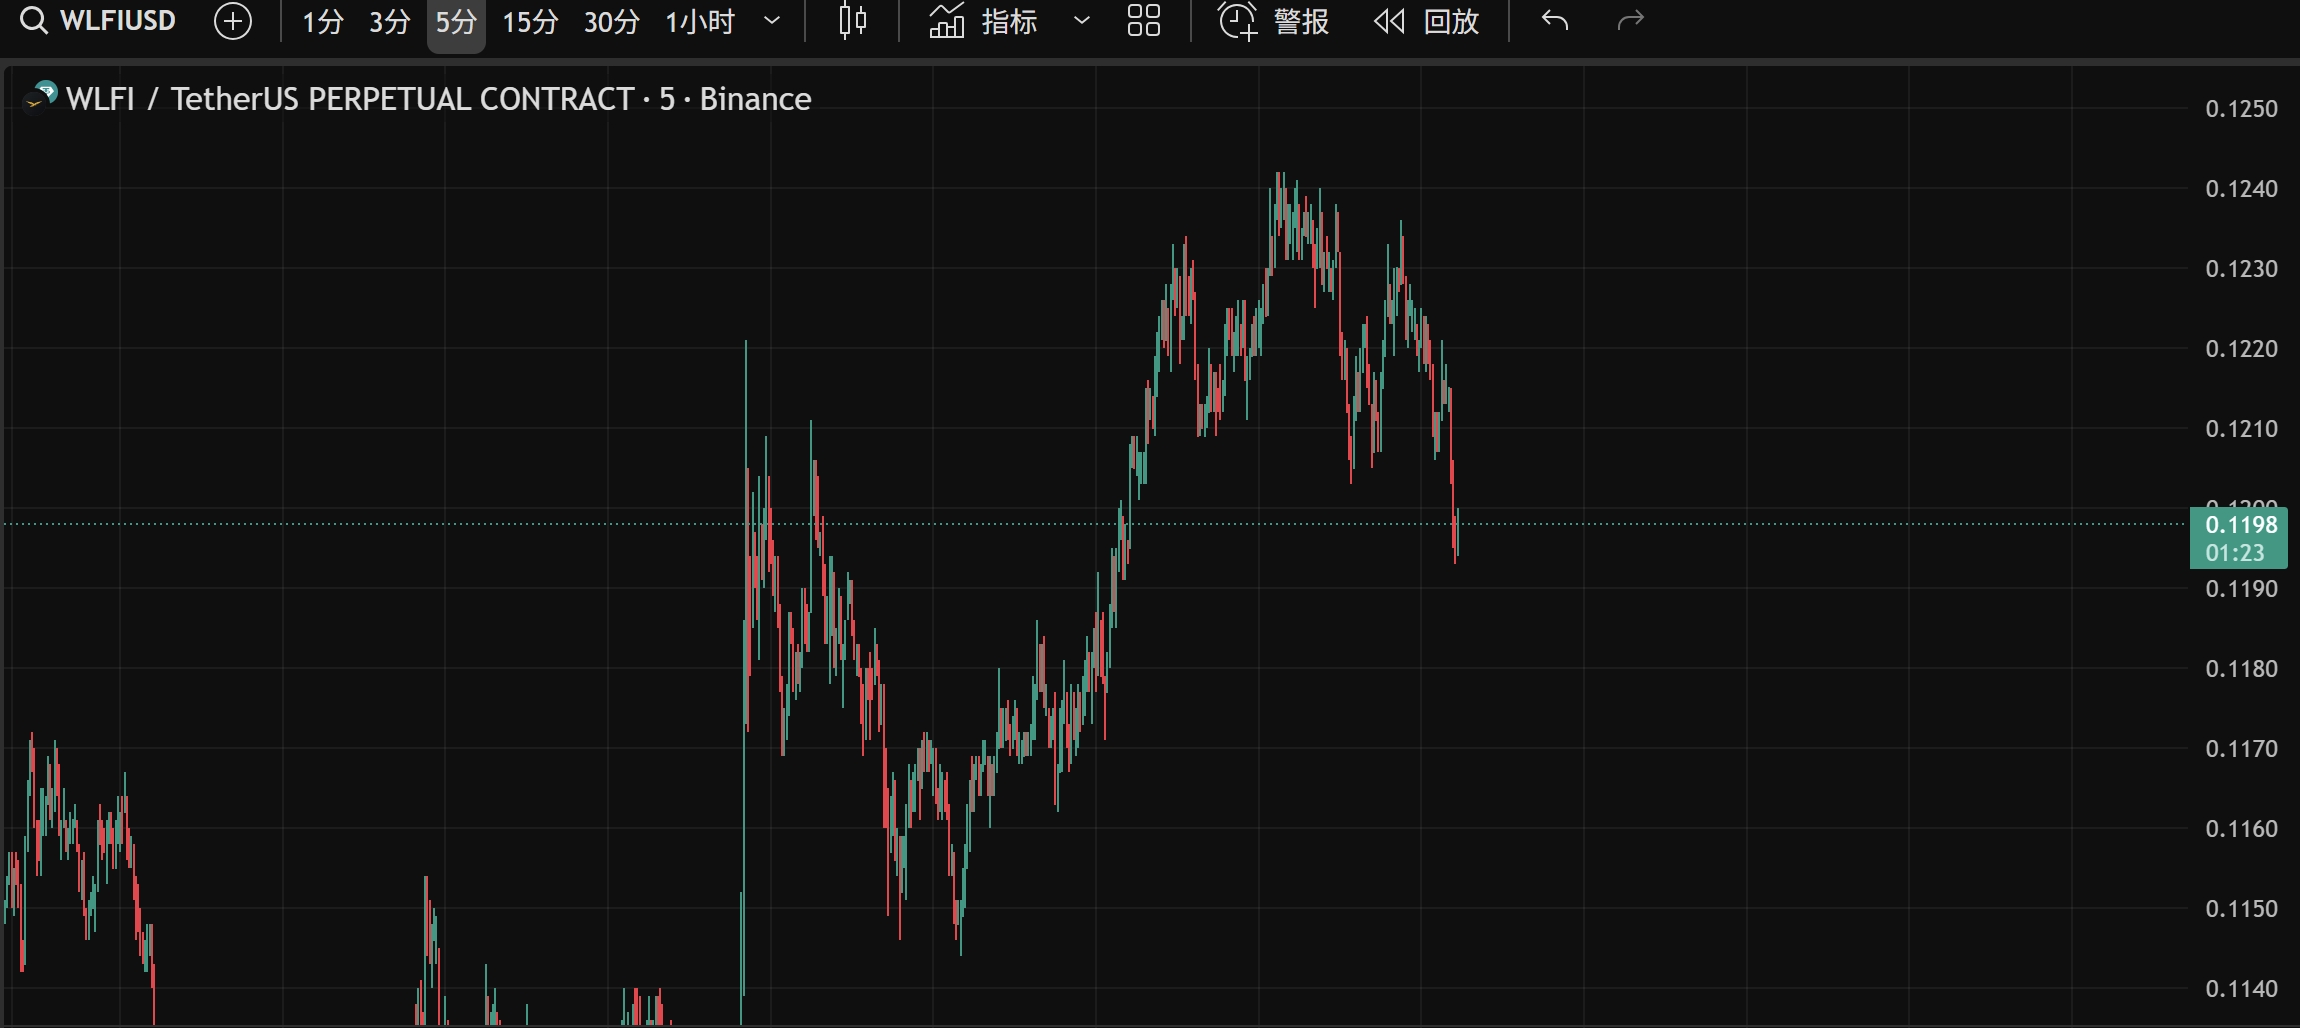The image size is (2300, 1028).
Task: Click the plus icon to add symbol
Action: pos(233,21)
